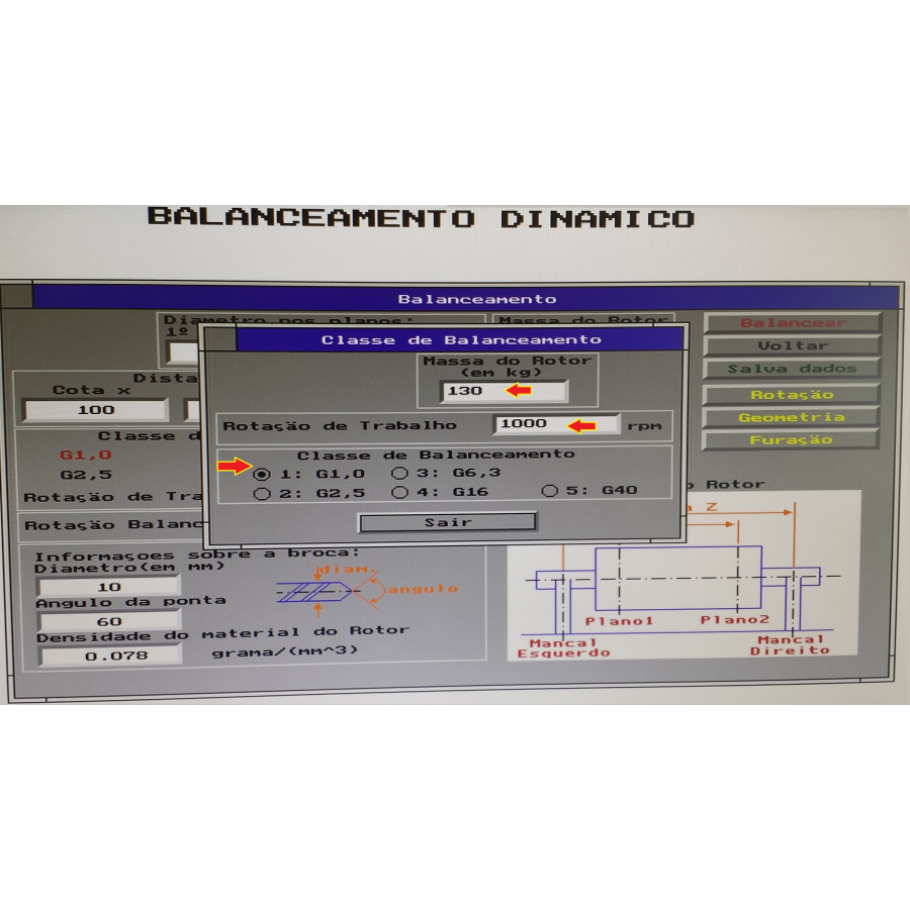Click the Sair button in the dialog
Screen dimensions: 910x910
447,522
